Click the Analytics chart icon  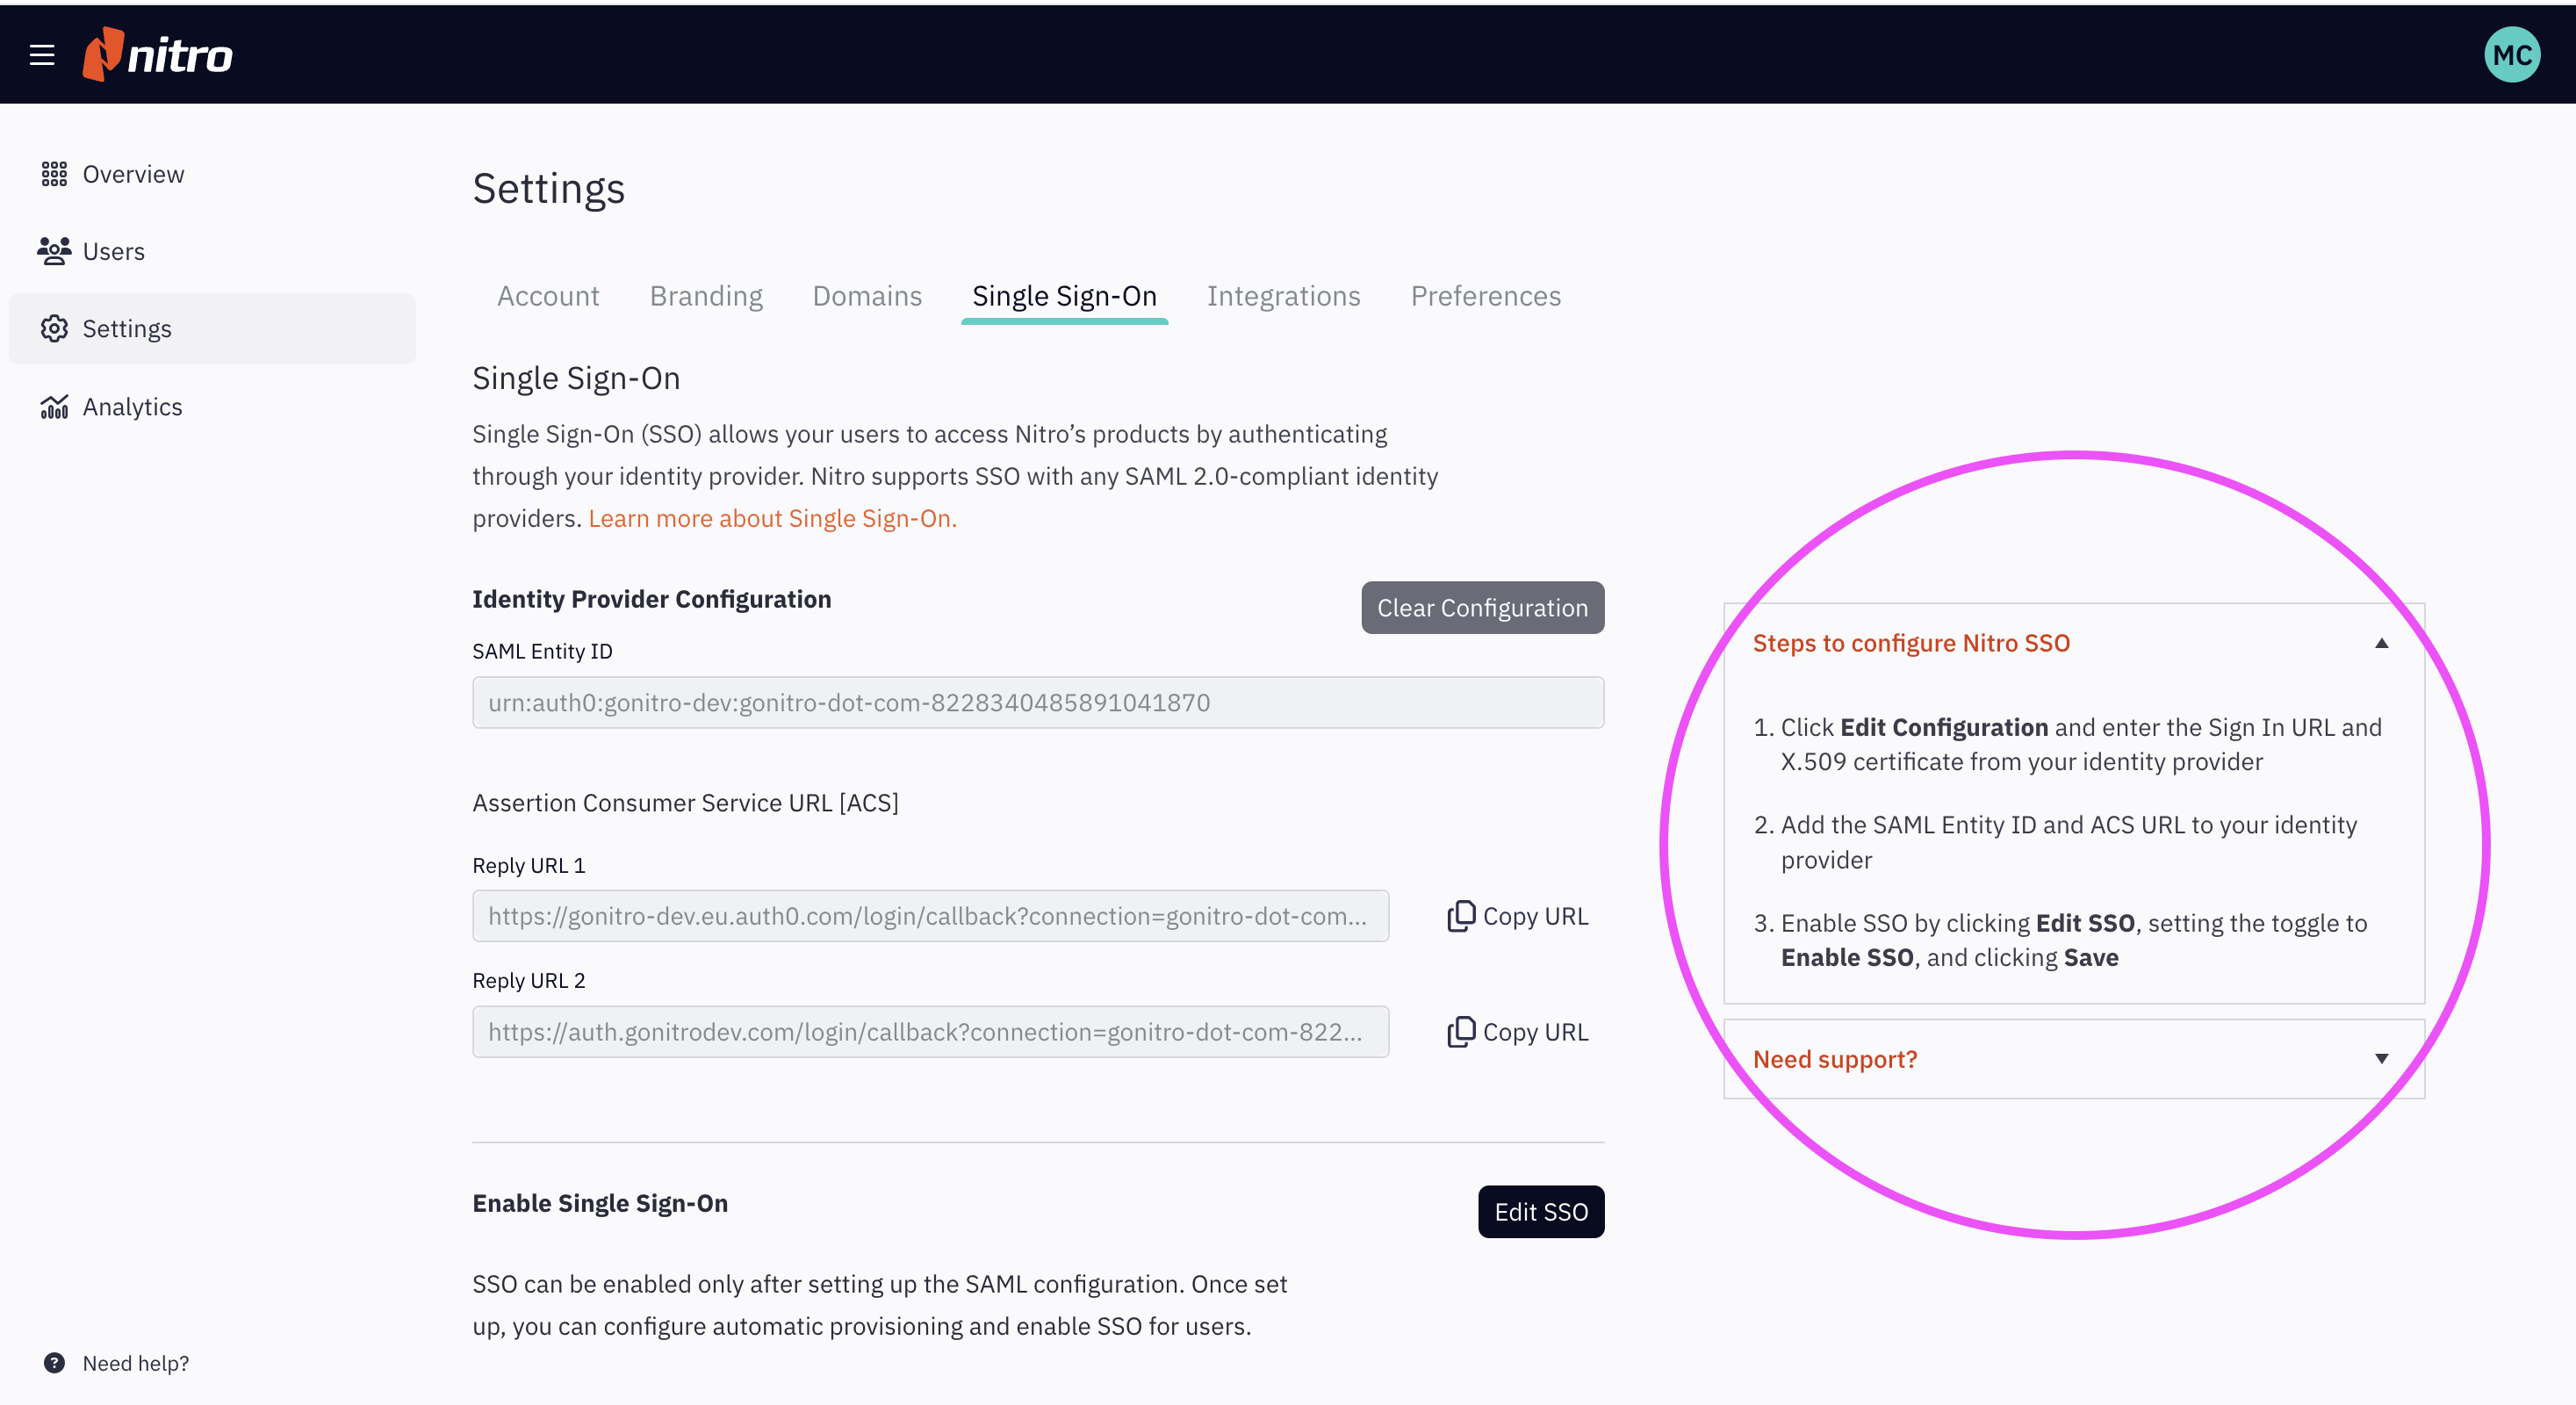[54, 407]
